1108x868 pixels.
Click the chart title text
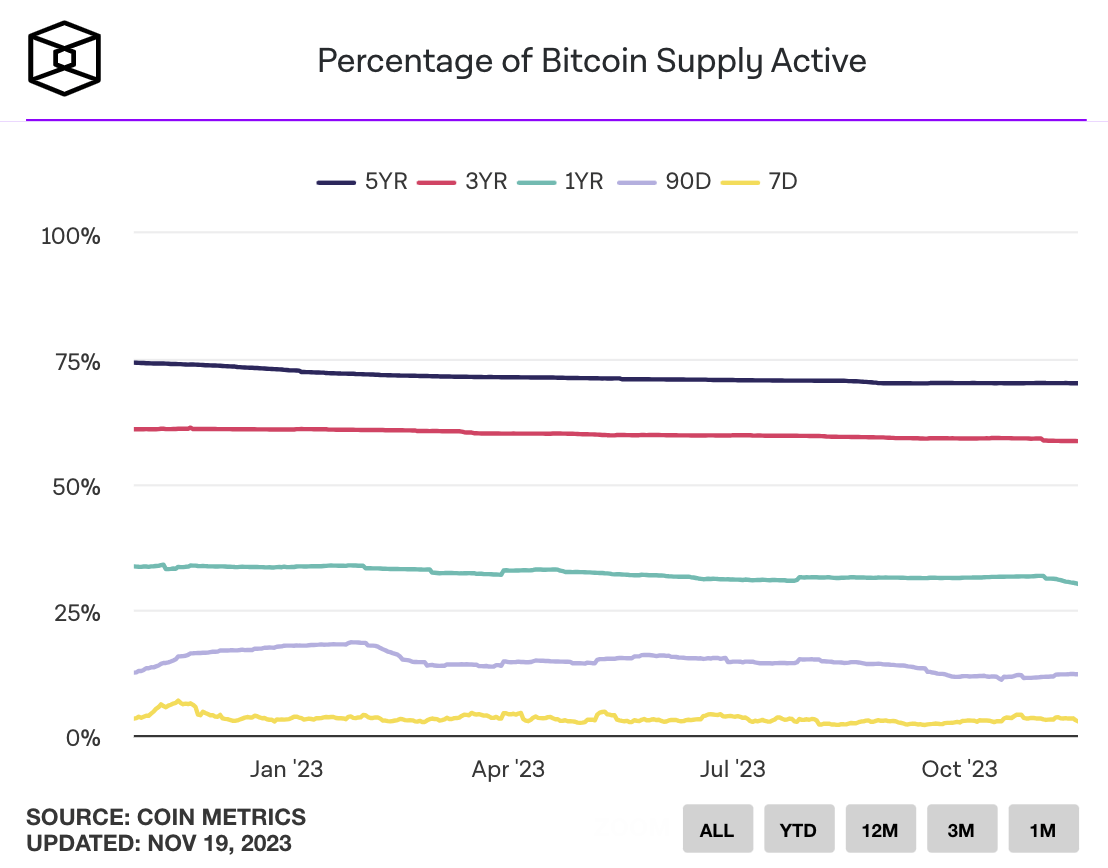click(591, 61)
